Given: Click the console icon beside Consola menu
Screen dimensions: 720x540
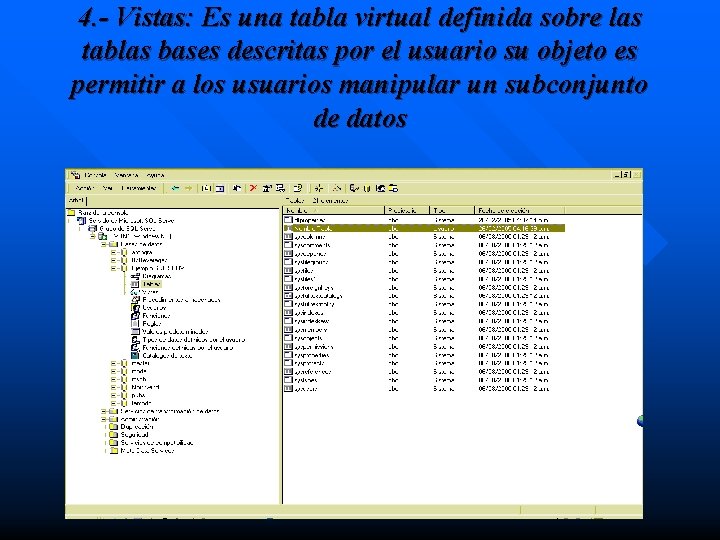Looking at the screenshot, I should 76,175.
